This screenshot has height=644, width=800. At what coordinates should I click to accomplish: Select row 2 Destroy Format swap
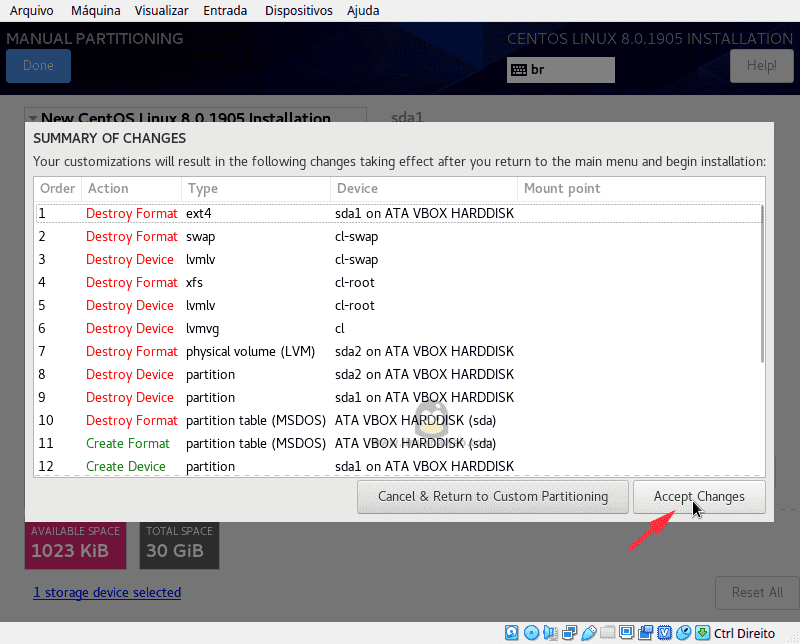coord(398,237)
